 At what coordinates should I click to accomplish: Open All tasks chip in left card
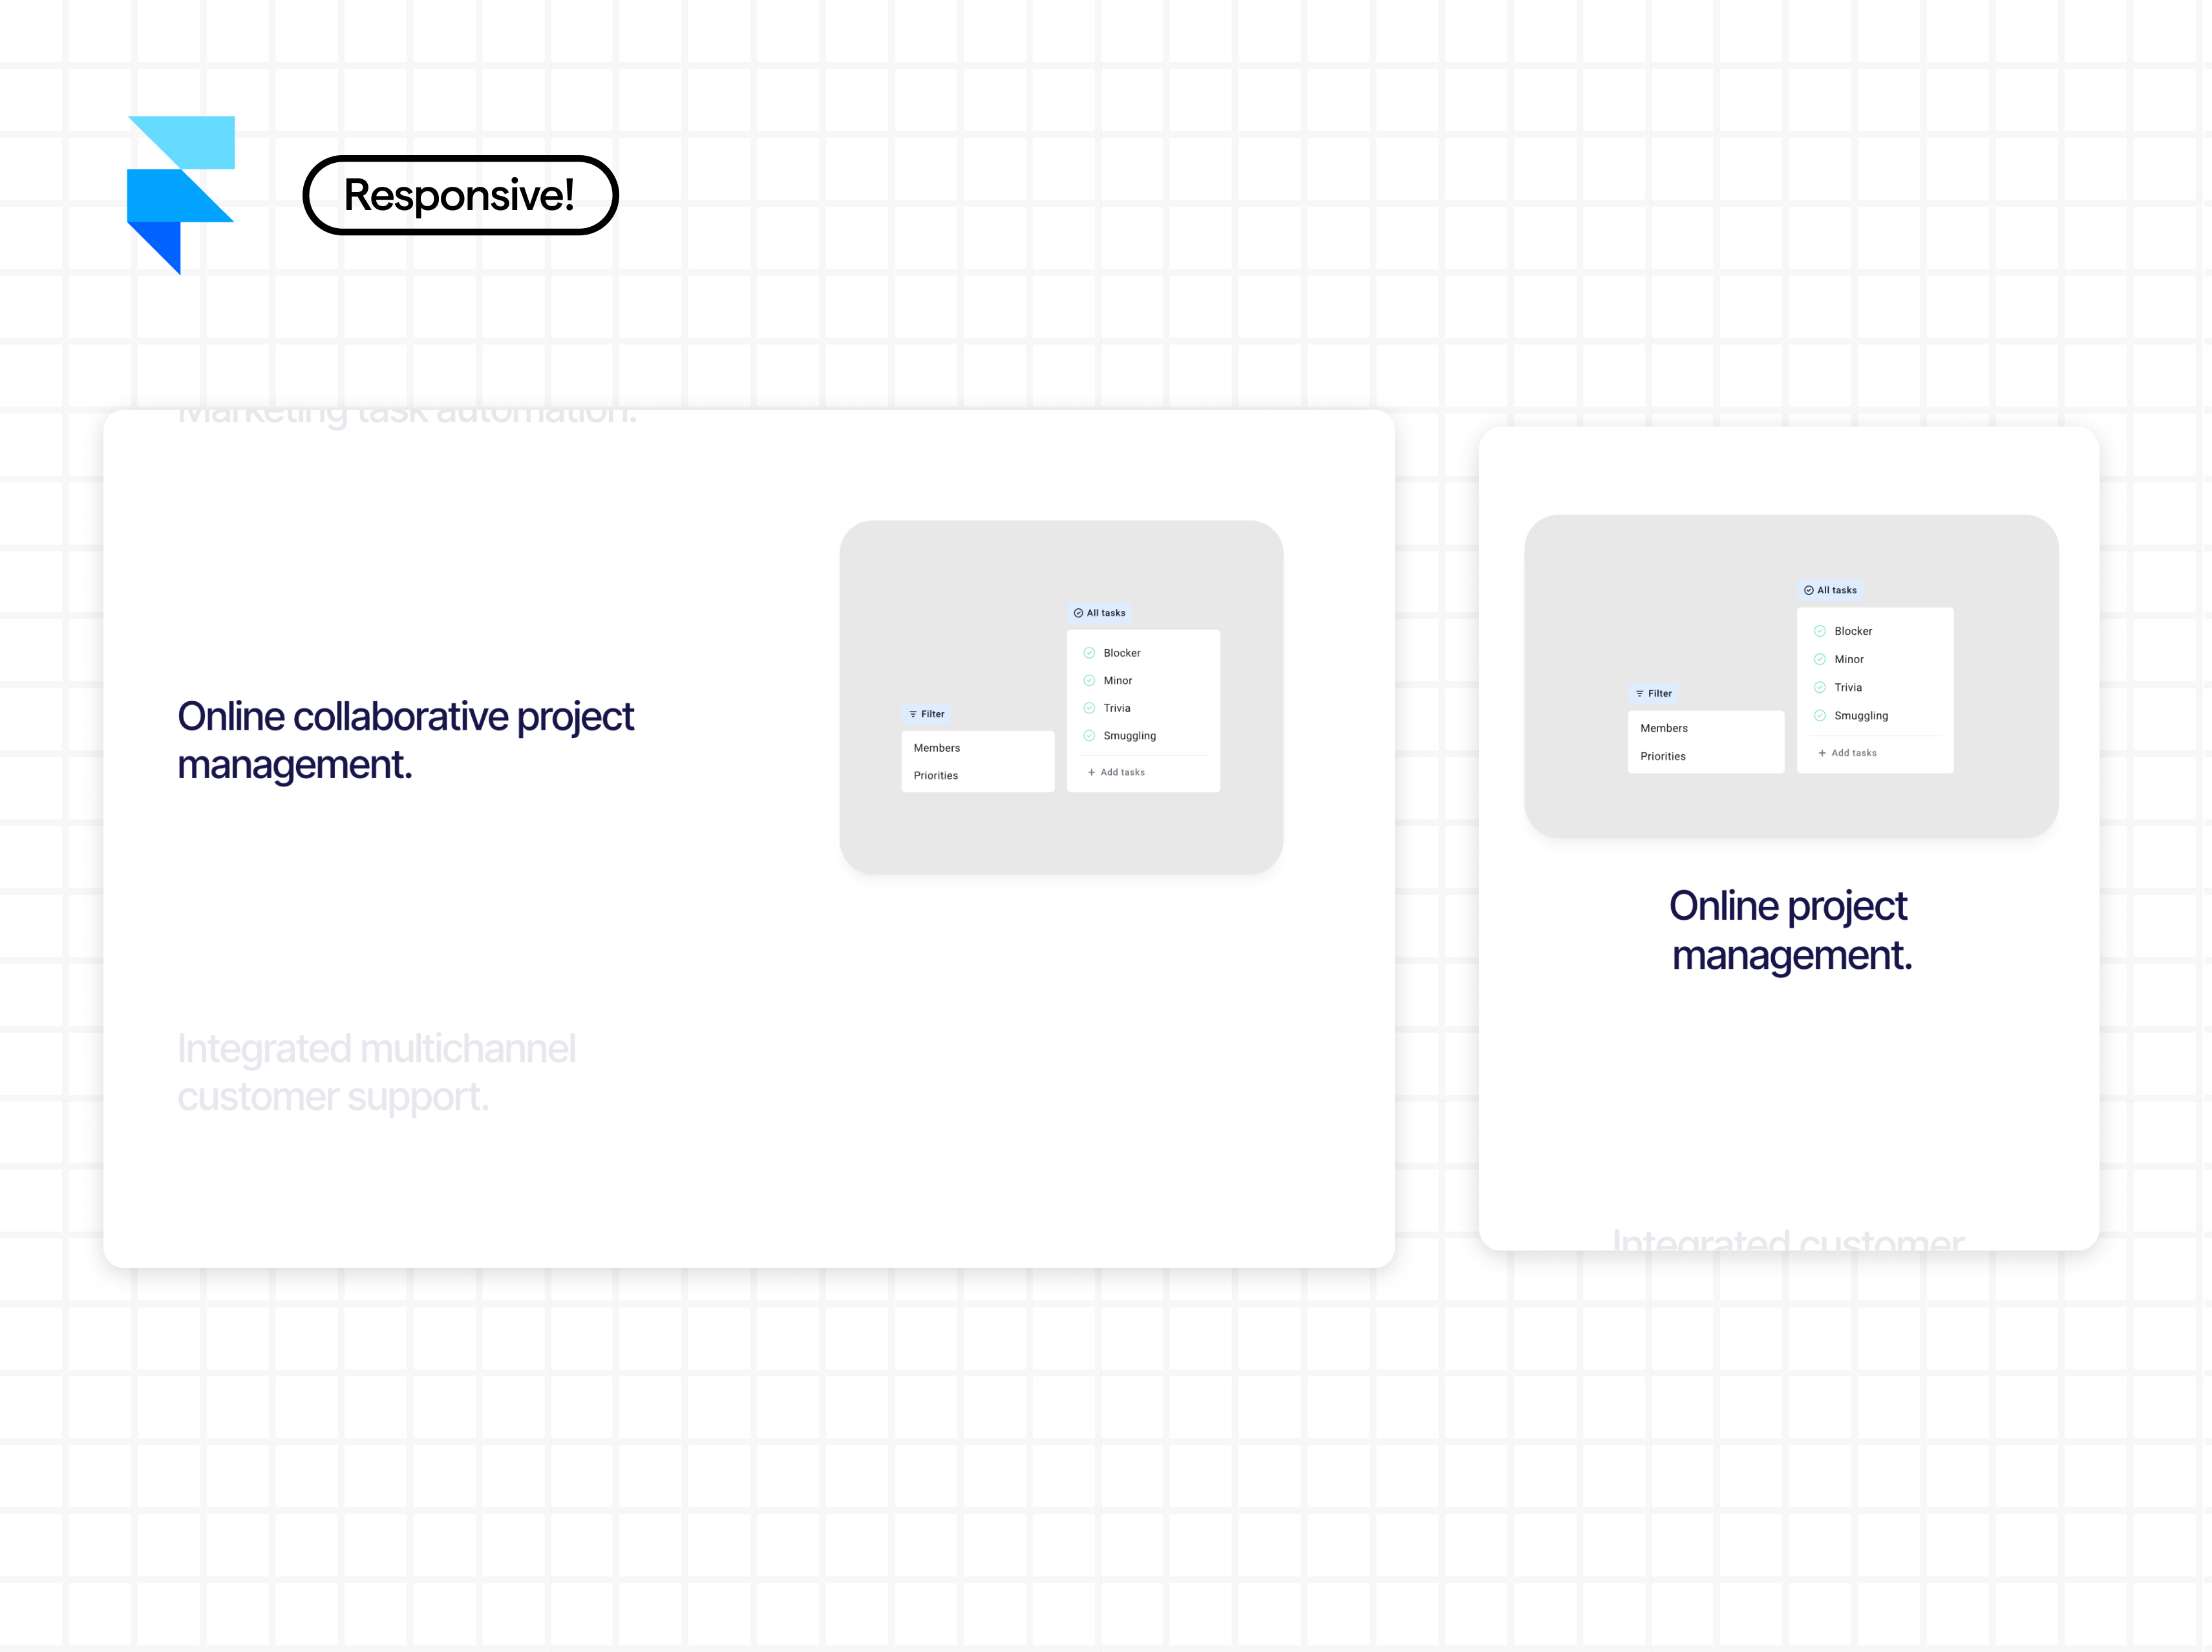(1099, 613)
